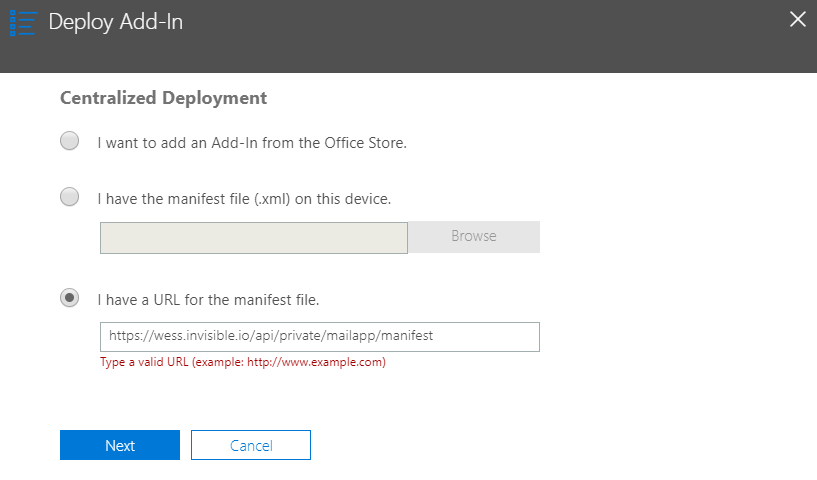Click the red 'Type a valid URL' error message
The width and height of the screenshot is (817, 480).
click(x=243, y=362)
